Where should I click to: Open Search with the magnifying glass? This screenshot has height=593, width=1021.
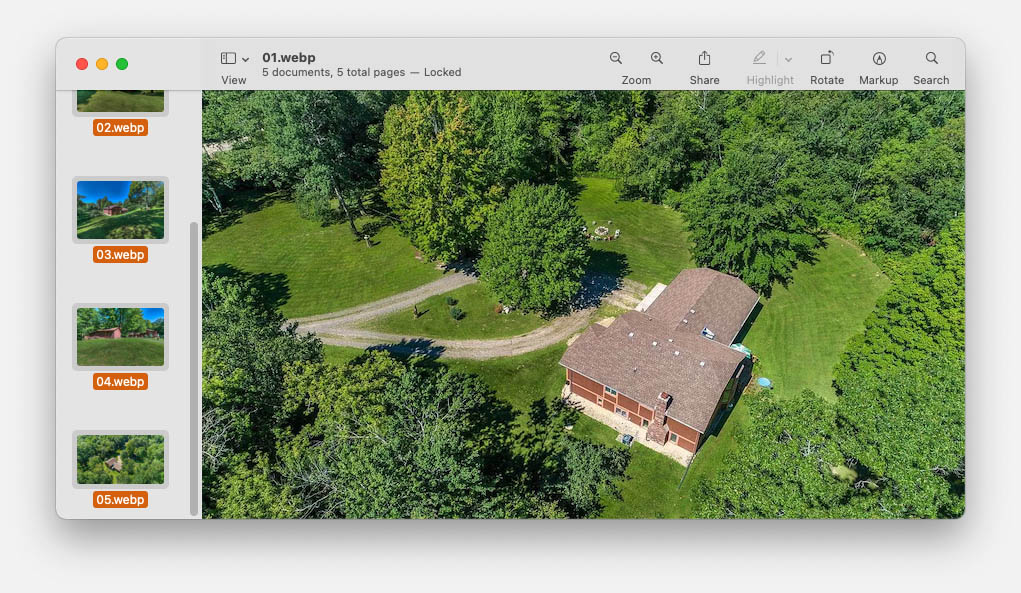click(x=931, y=59)
